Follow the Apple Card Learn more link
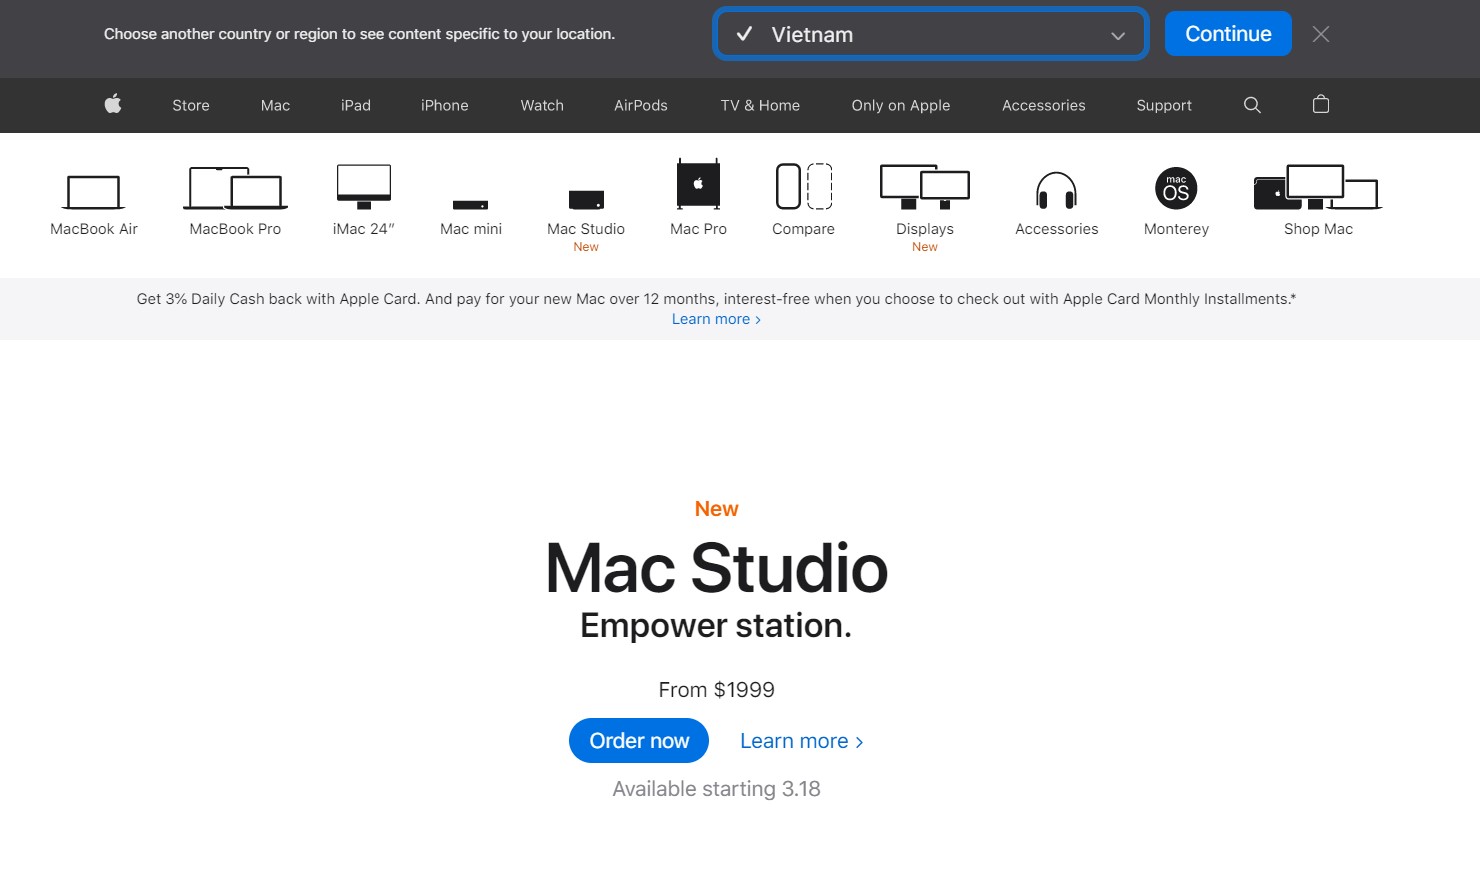This screenshot has width=1480, height=870. (716, 319)
